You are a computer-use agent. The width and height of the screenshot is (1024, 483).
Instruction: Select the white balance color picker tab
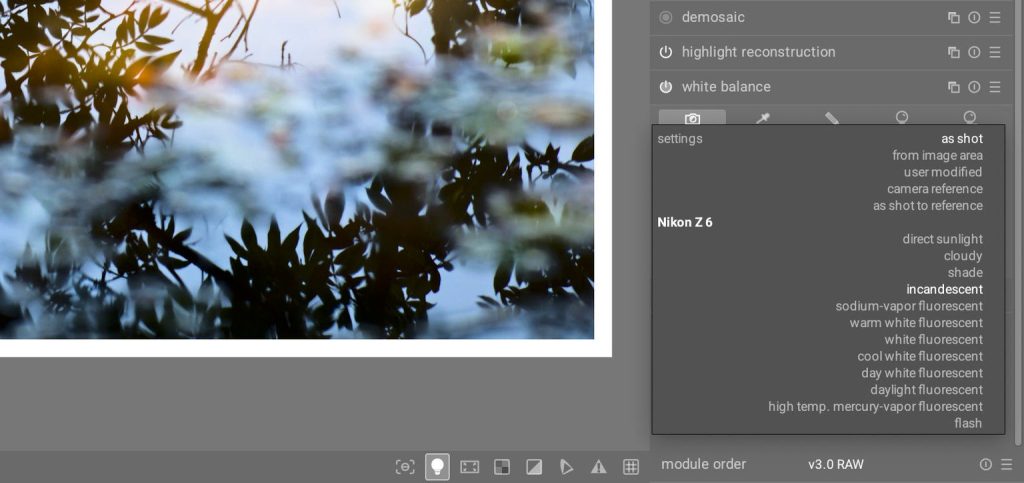pyautogui.click(x=762, y=118)
